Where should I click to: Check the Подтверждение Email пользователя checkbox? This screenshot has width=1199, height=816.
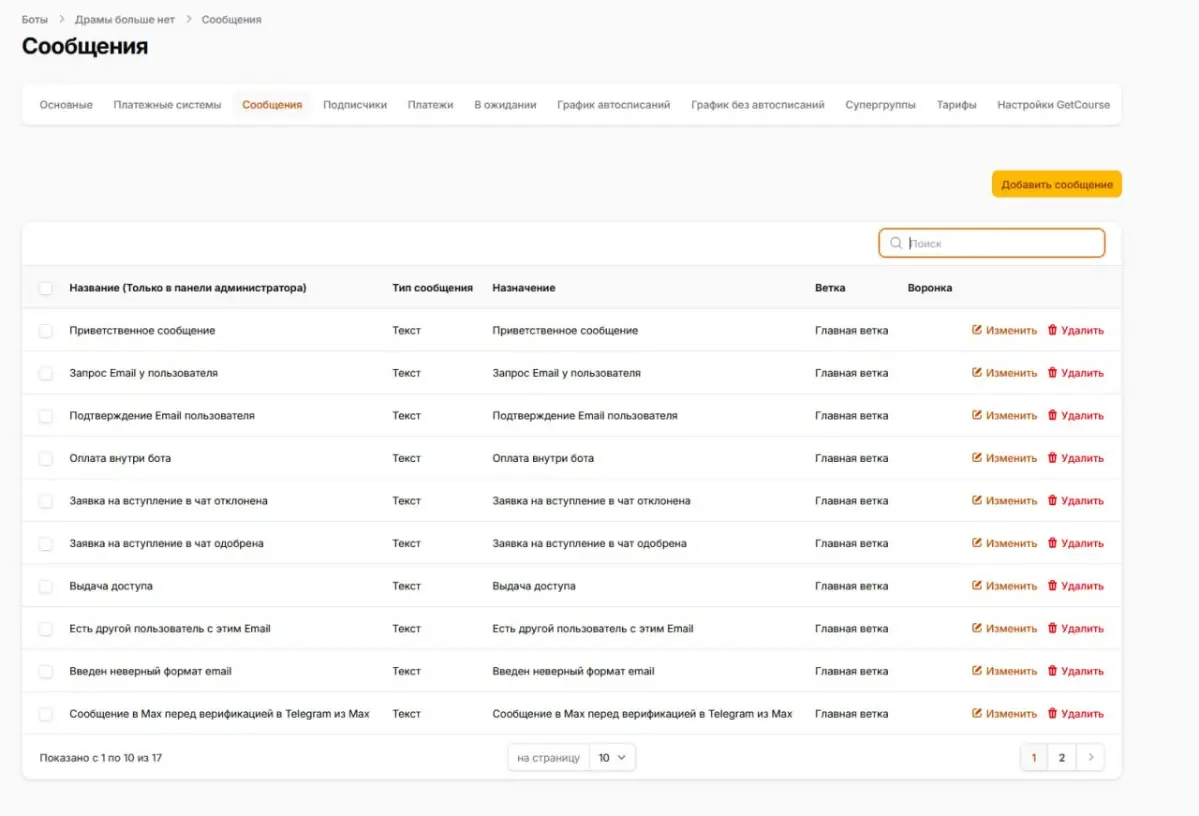pos(46,416)
